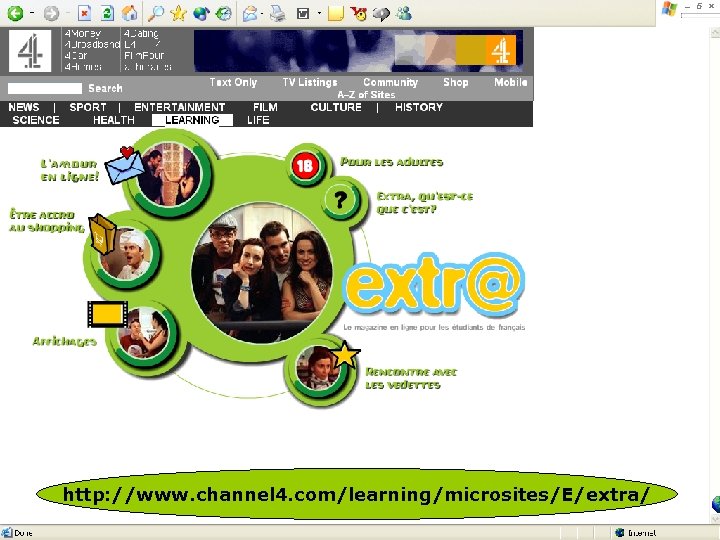
Task: Switch to the Text Only version
Action: pos(233,82)
